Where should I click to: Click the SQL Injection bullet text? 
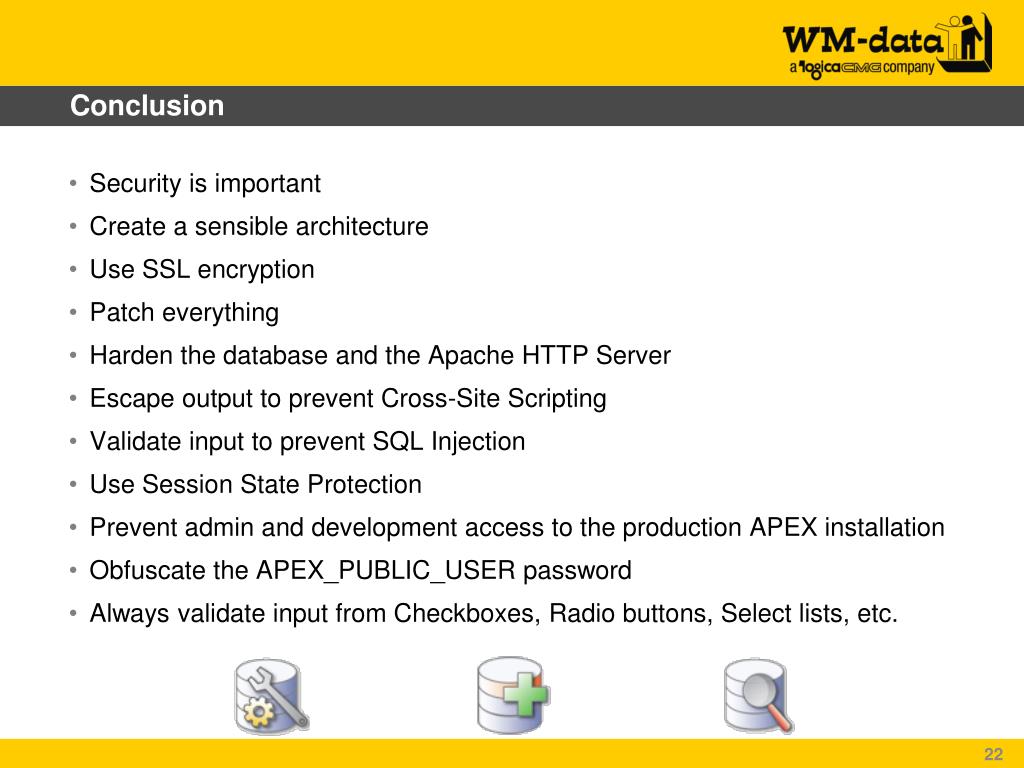pyautogui.click(x=307, y=441)
